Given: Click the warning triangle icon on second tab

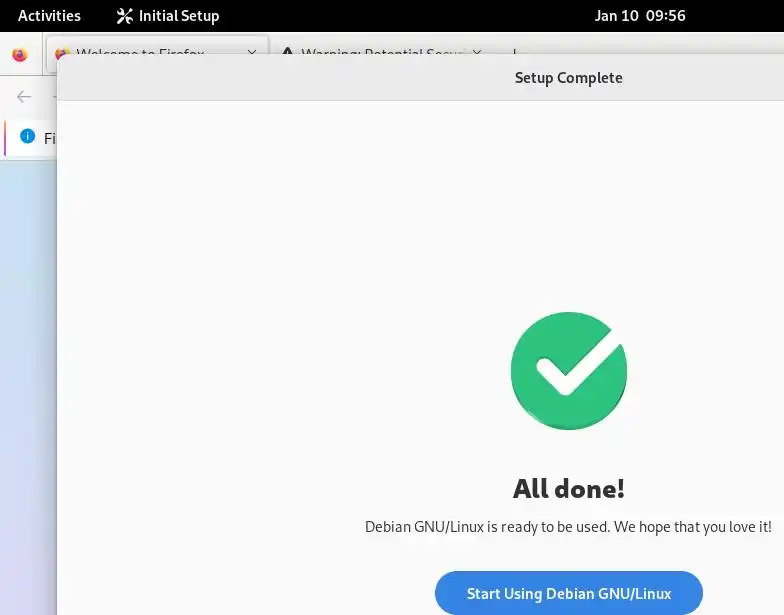Looking at the screenshot, I should (288, 51).
